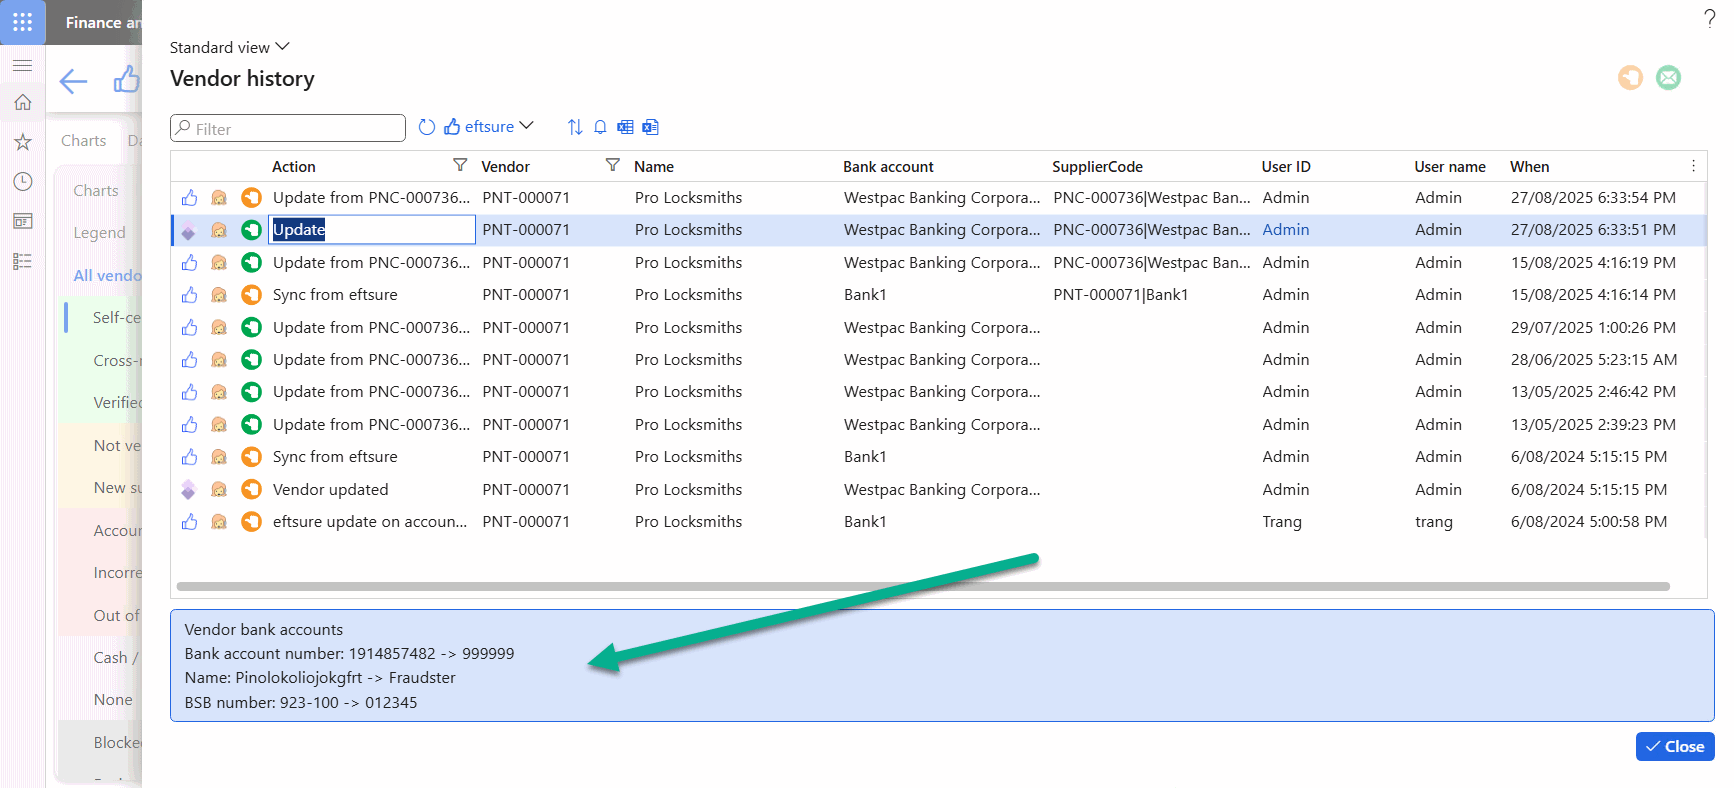Screen dimensions: 1734x788
Task: Click the Filter search field
Action: tap(288, 128)
